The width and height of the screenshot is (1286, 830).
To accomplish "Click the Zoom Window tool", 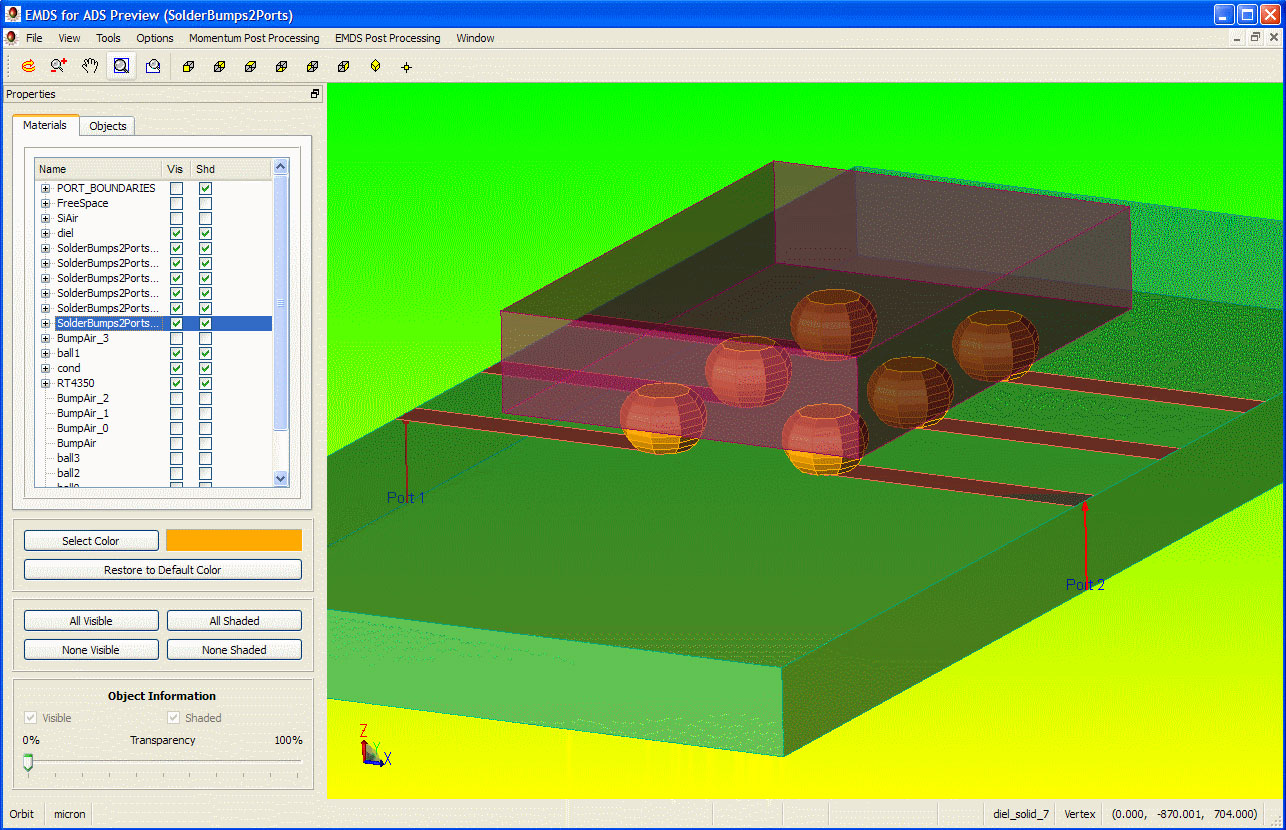I will (x=120, y=65).
